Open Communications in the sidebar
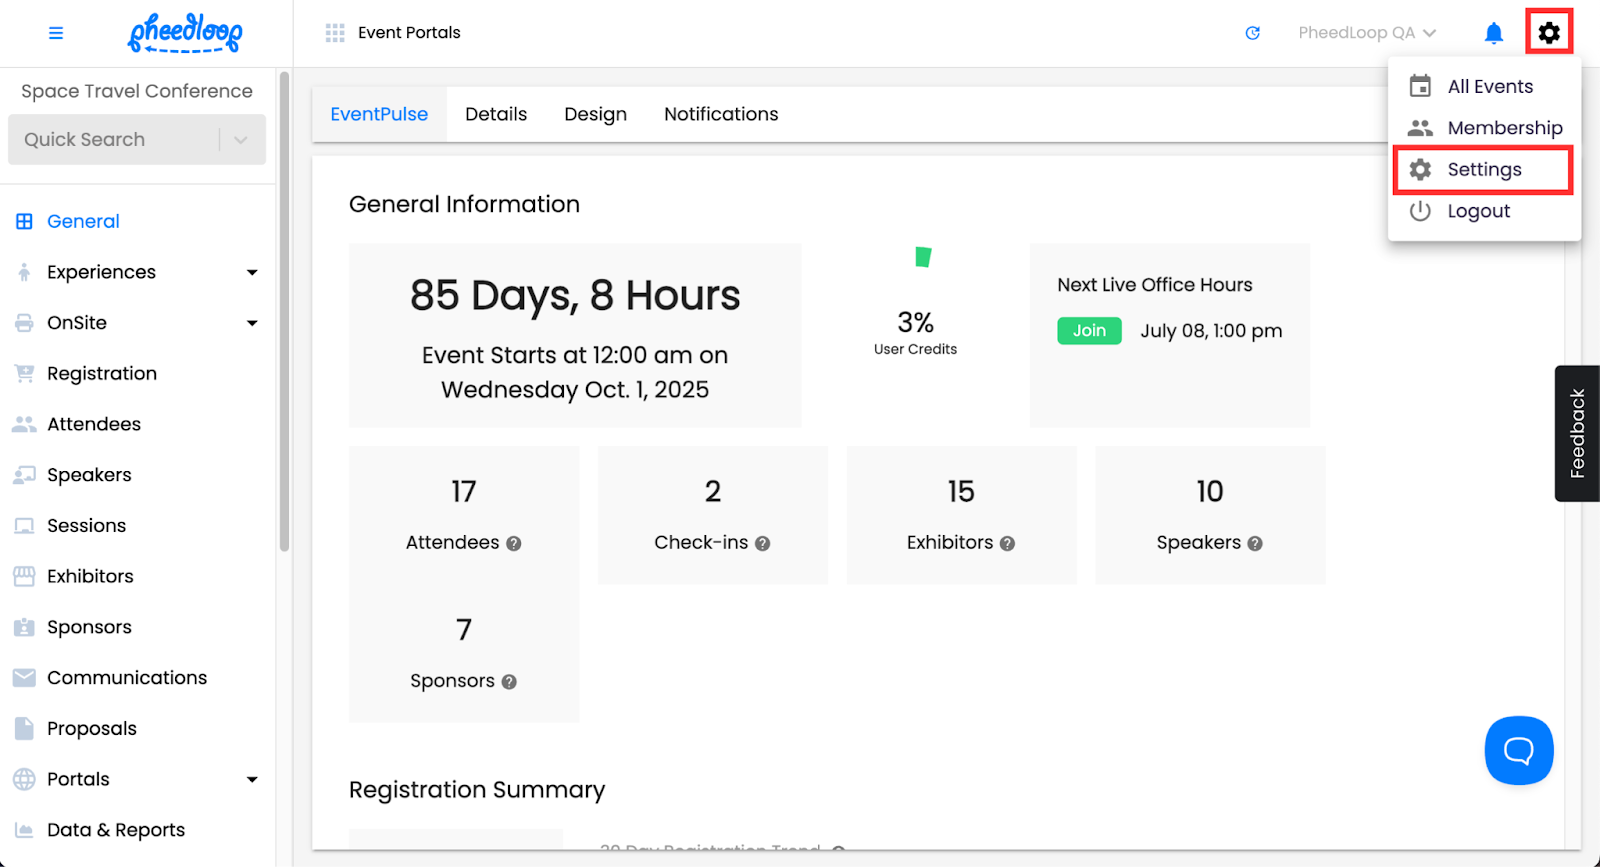Viewport: 1600px width, 867px height. [127, 678]
